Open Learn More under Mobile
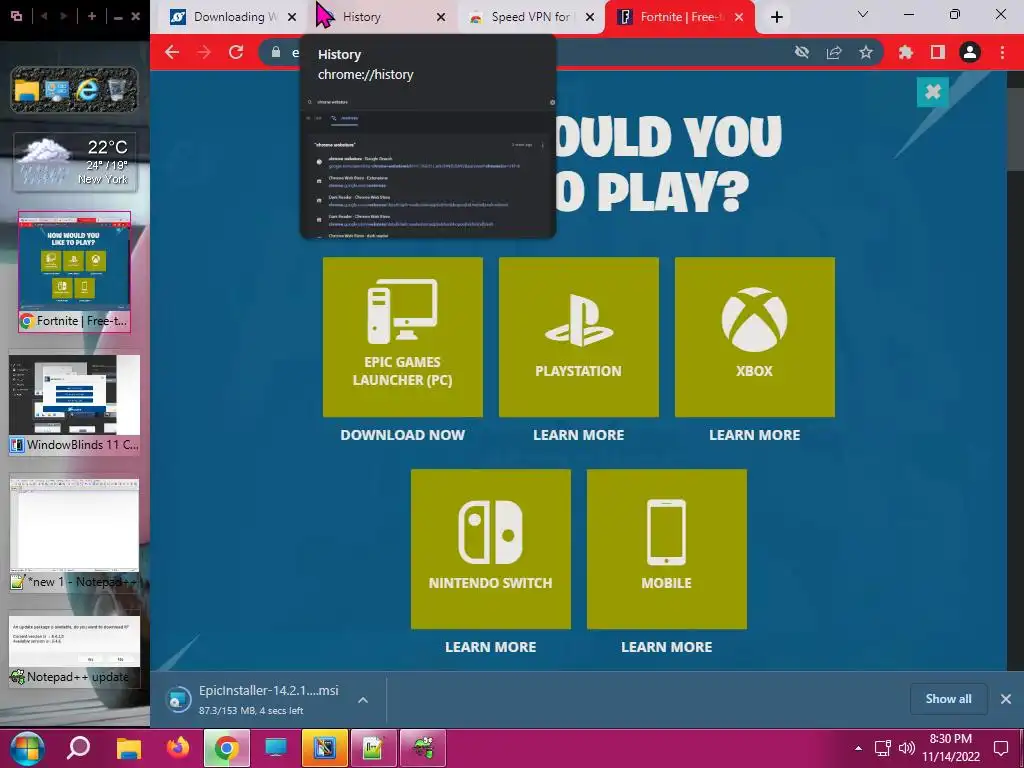Screen dimensions: 1024x768 pos(667,647)
